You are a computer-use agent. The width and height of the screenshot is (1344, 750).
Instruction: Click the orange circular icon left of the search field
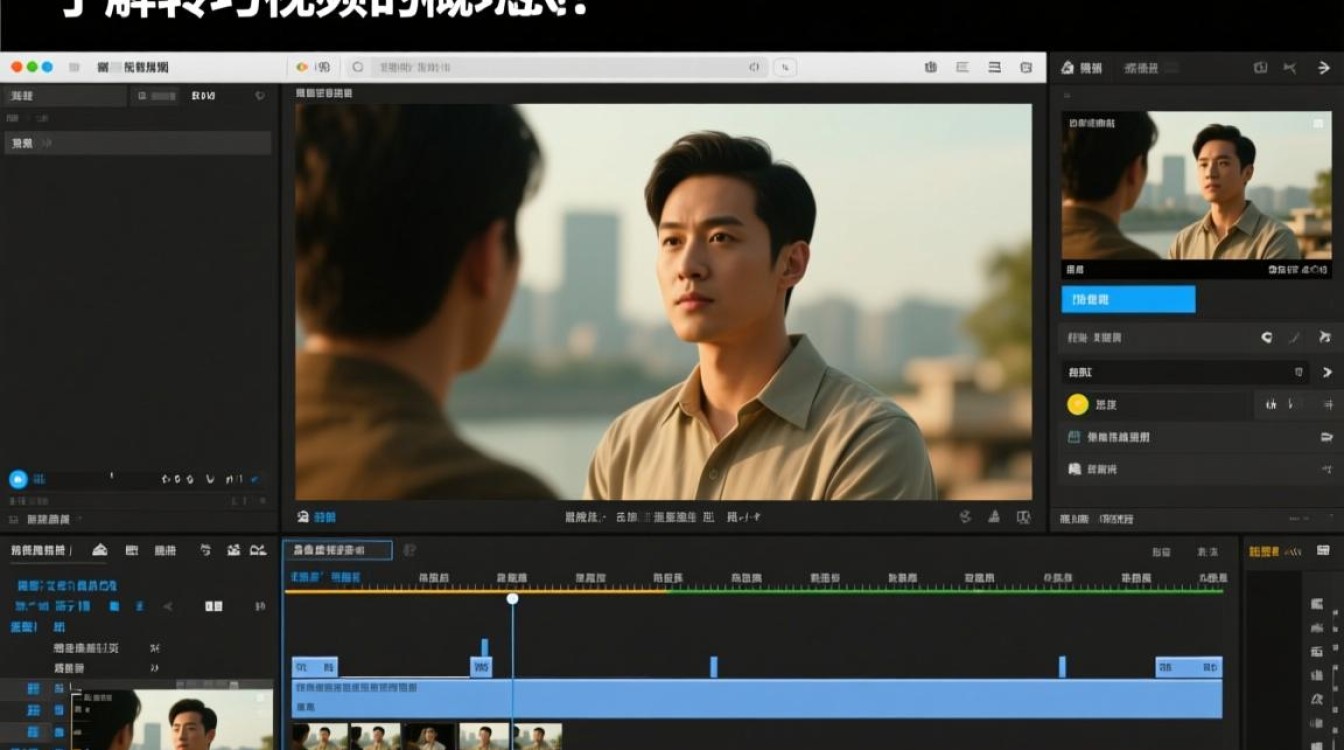[302, 67]
